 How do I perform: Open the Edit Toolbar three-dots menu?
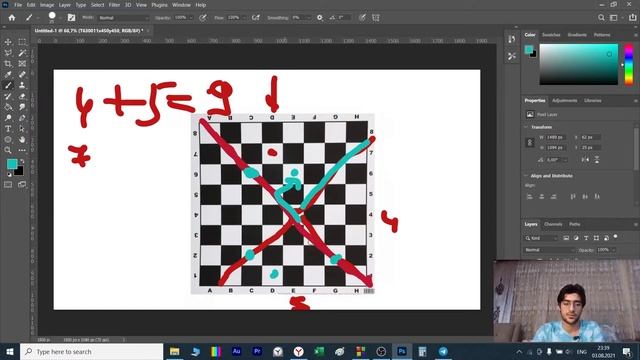point(22,150)
